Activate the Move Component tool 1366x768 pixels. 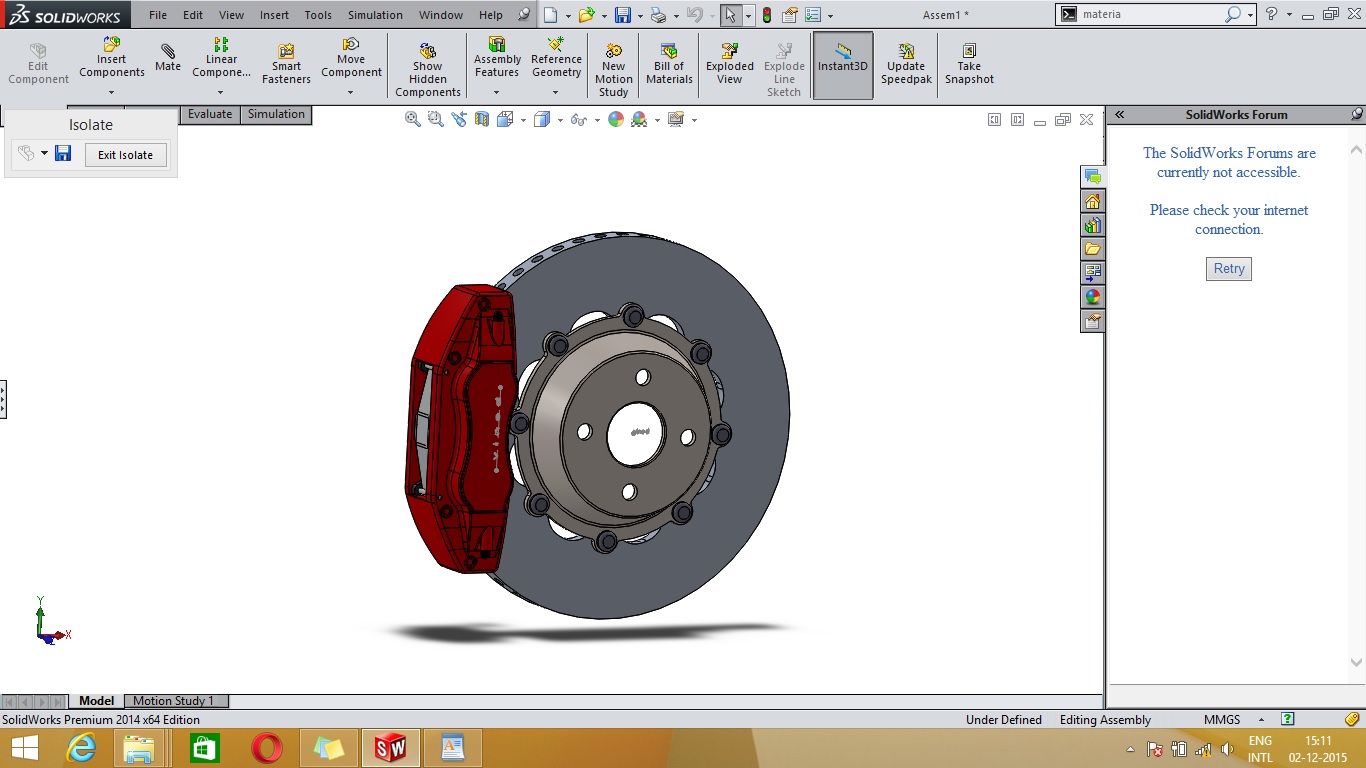click(x=351, y=58)
